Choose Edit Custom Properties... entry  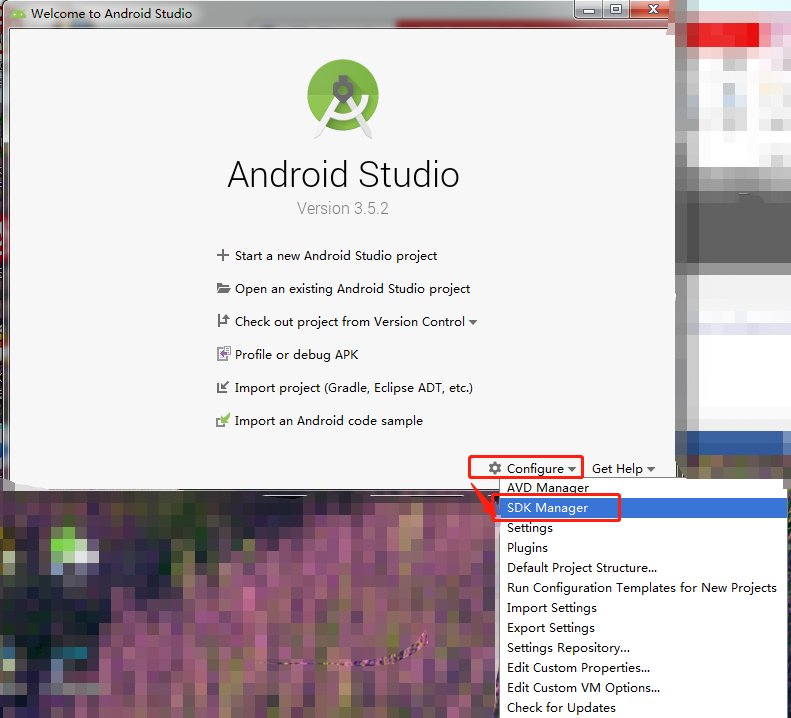pos(643,668)
